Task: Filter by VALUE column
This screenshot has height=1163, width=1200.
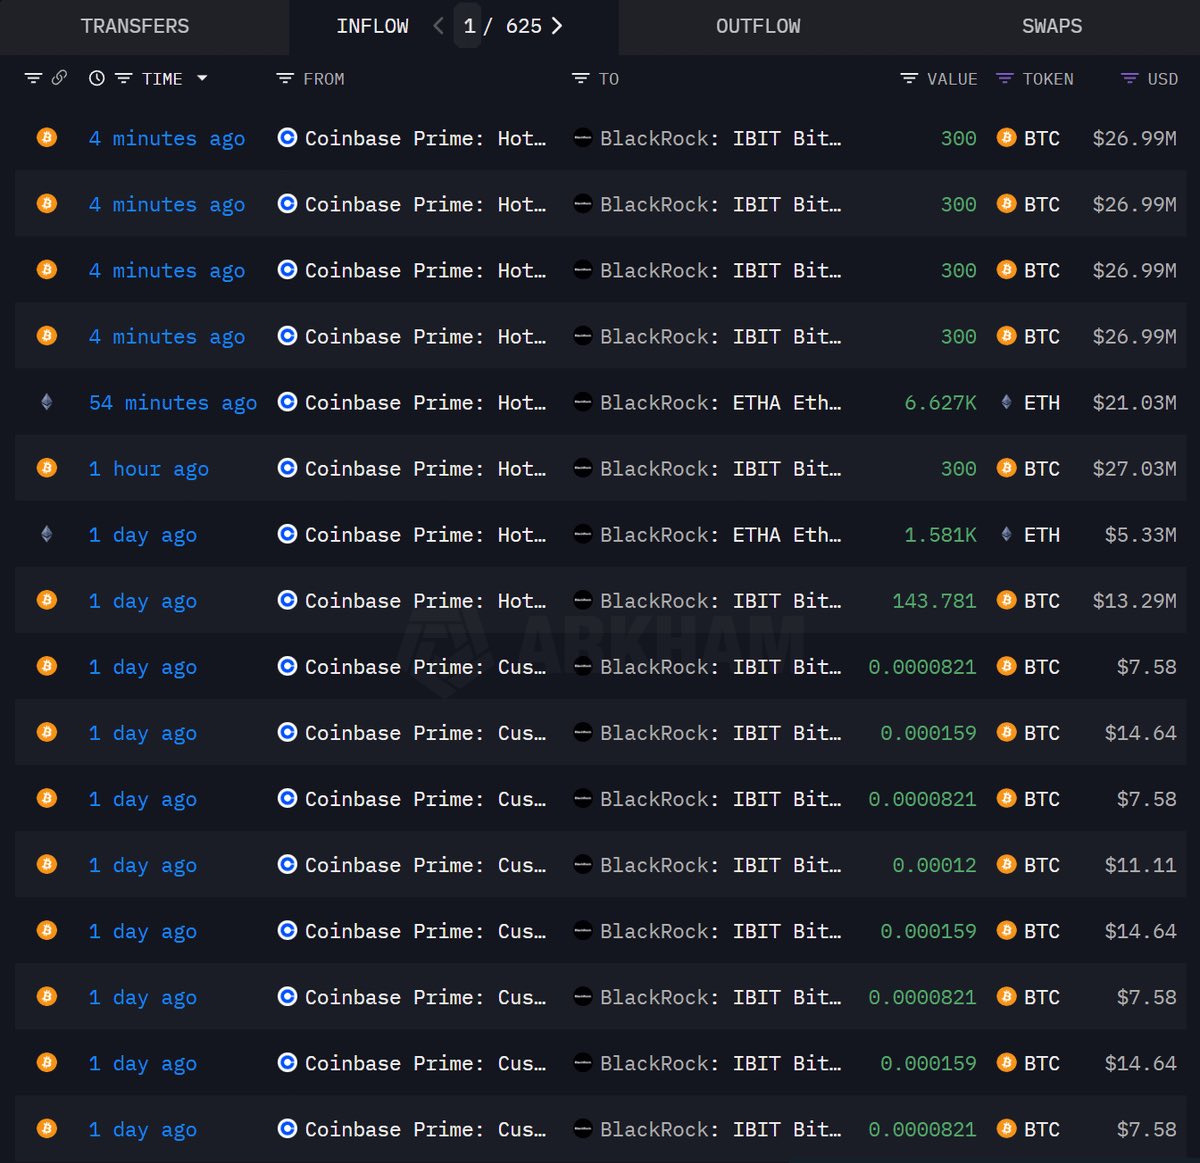Action: tap(909, 78)
